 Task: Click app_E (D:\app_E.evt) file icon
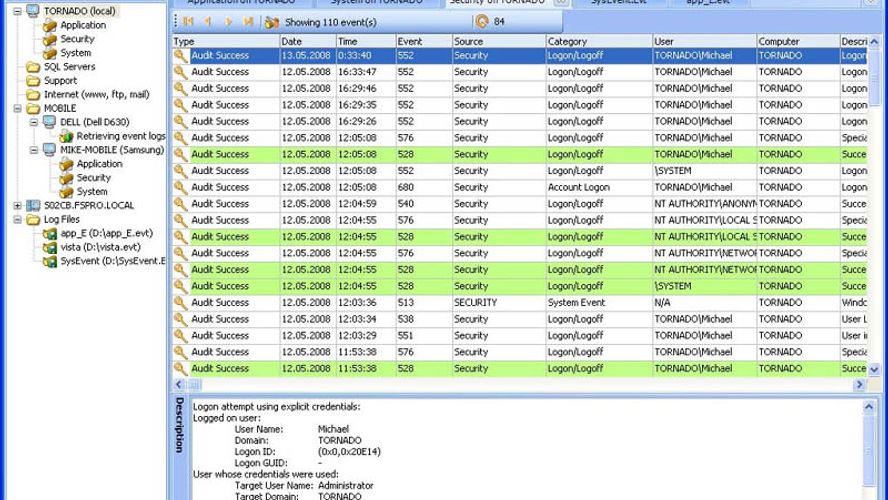tap(50, 233)
